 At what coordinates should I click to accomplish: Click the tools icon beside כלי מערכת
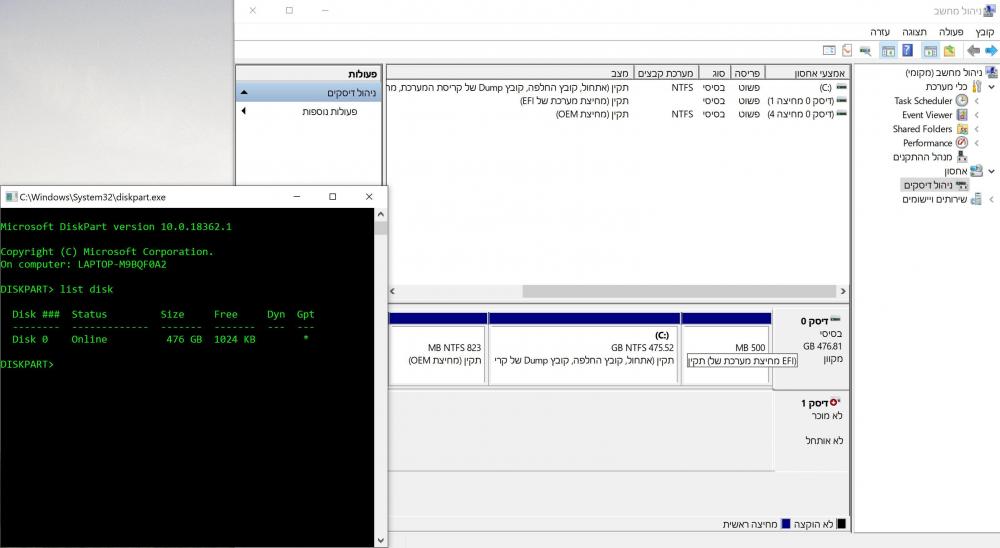[976, 86]
